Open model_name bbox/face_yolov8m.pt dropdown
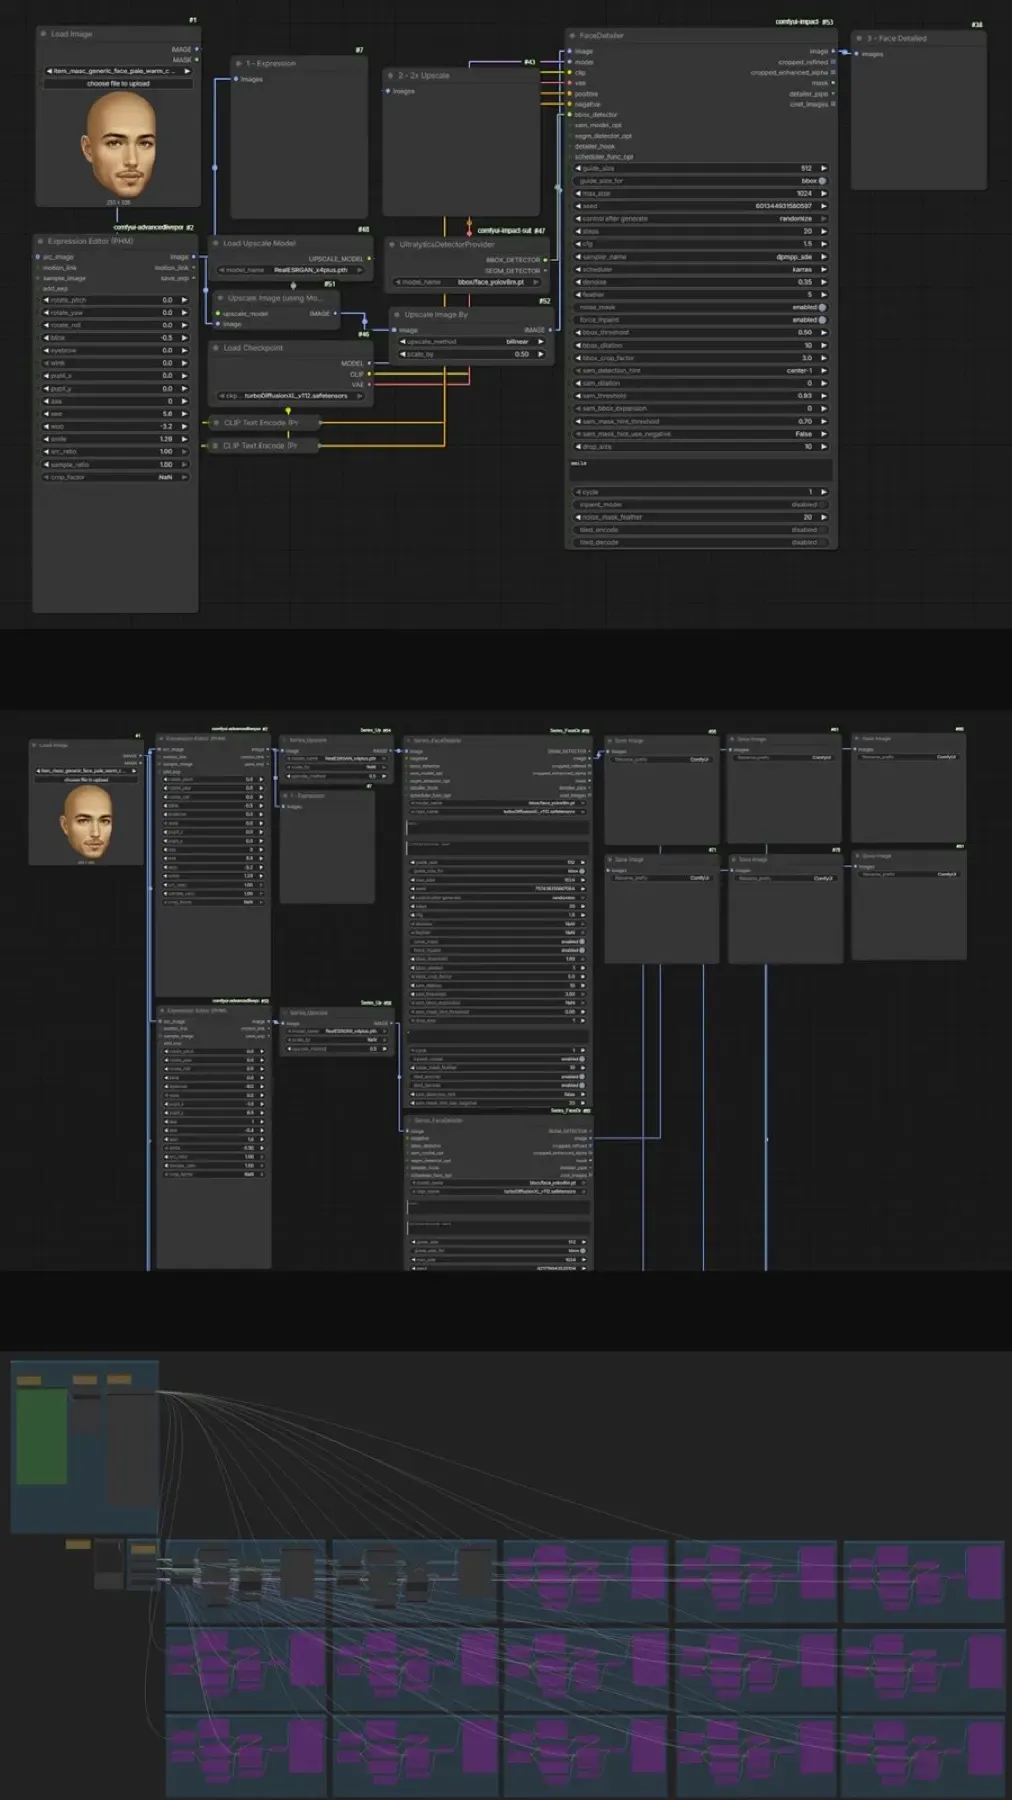The width and height of the screenshot is (1012, 1800). tap(469, 282)
